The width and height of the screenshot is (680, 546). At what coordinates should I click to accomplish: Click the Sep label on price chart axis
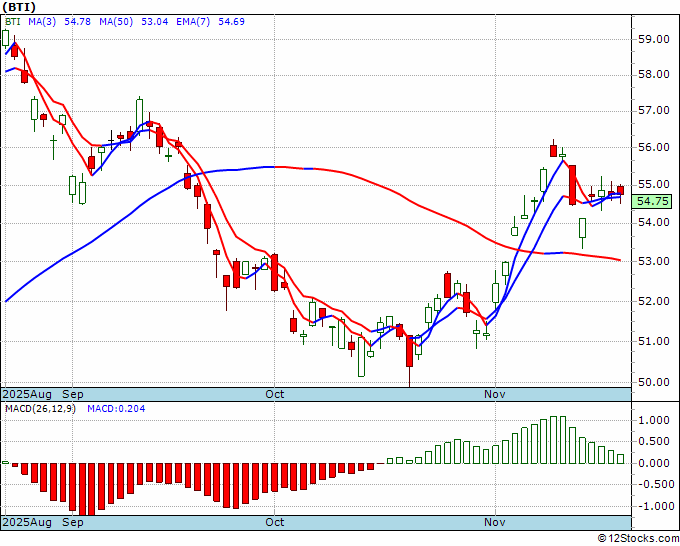pyautogui.click(x=72, y=394)
